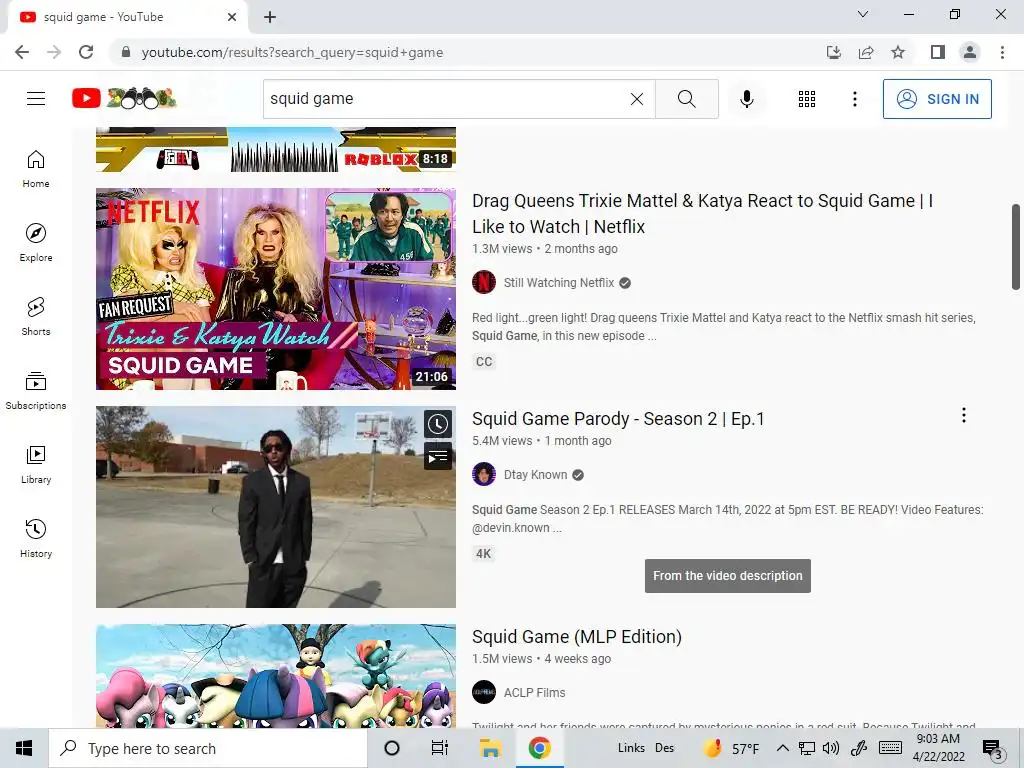Add Squid Game Parody to Watch later

coord(438,424)
